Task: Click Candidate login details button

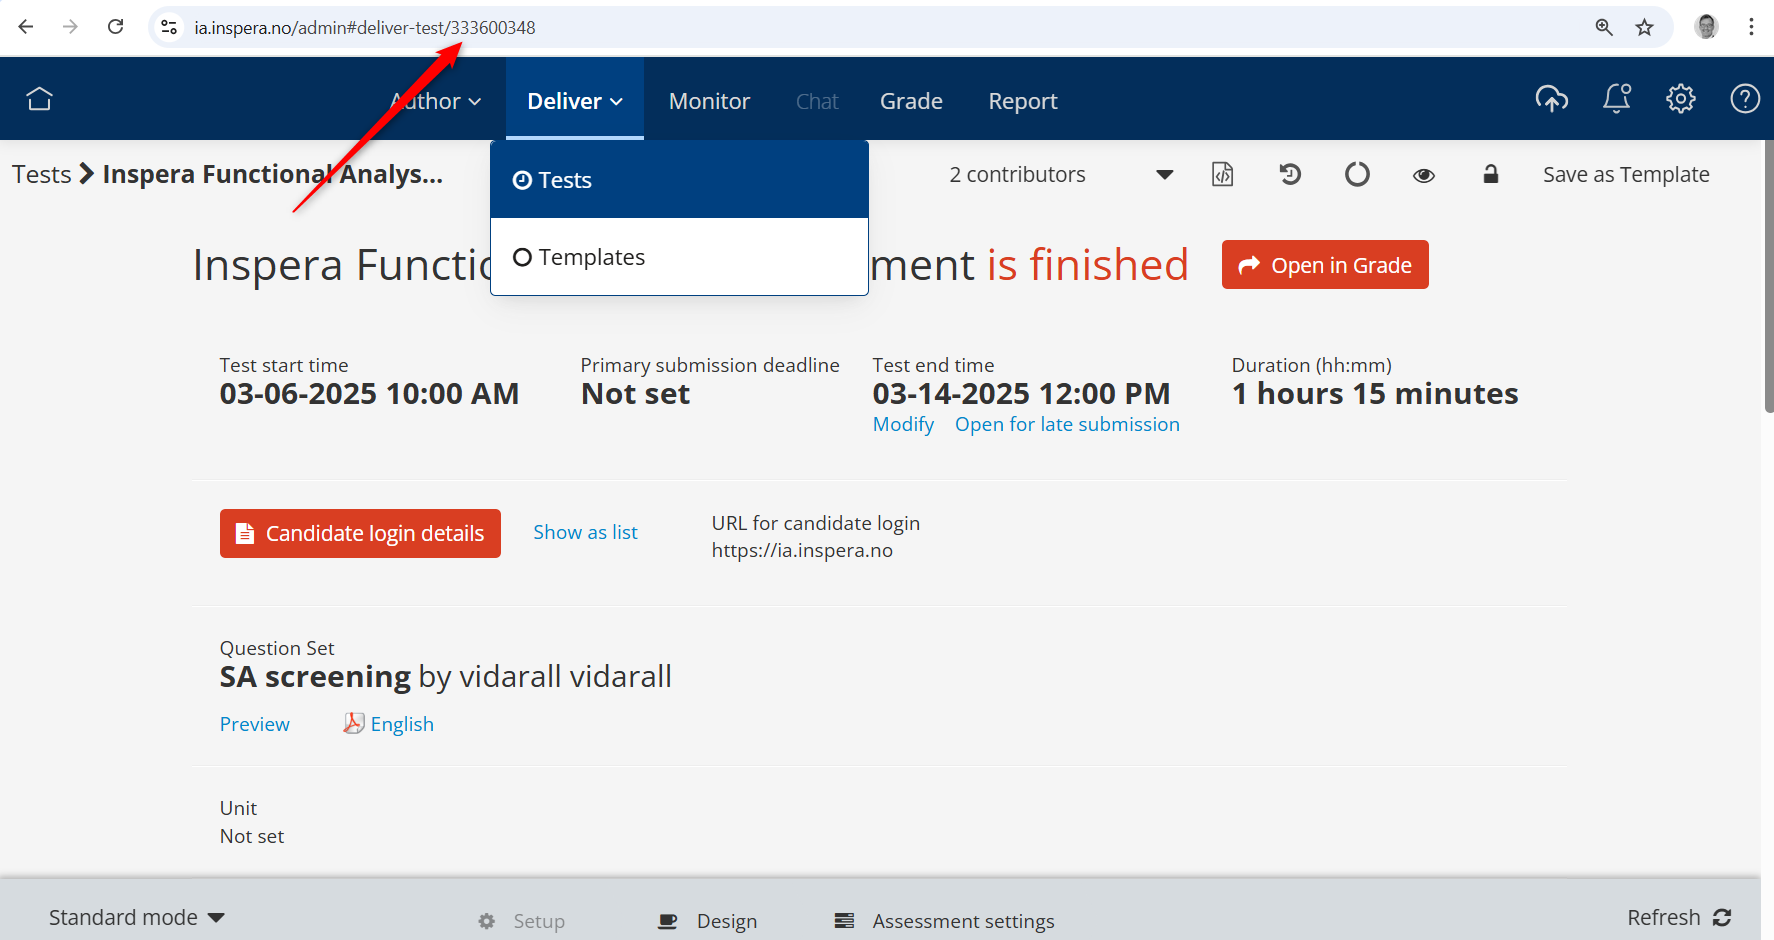Action: [x=360, y=534]
